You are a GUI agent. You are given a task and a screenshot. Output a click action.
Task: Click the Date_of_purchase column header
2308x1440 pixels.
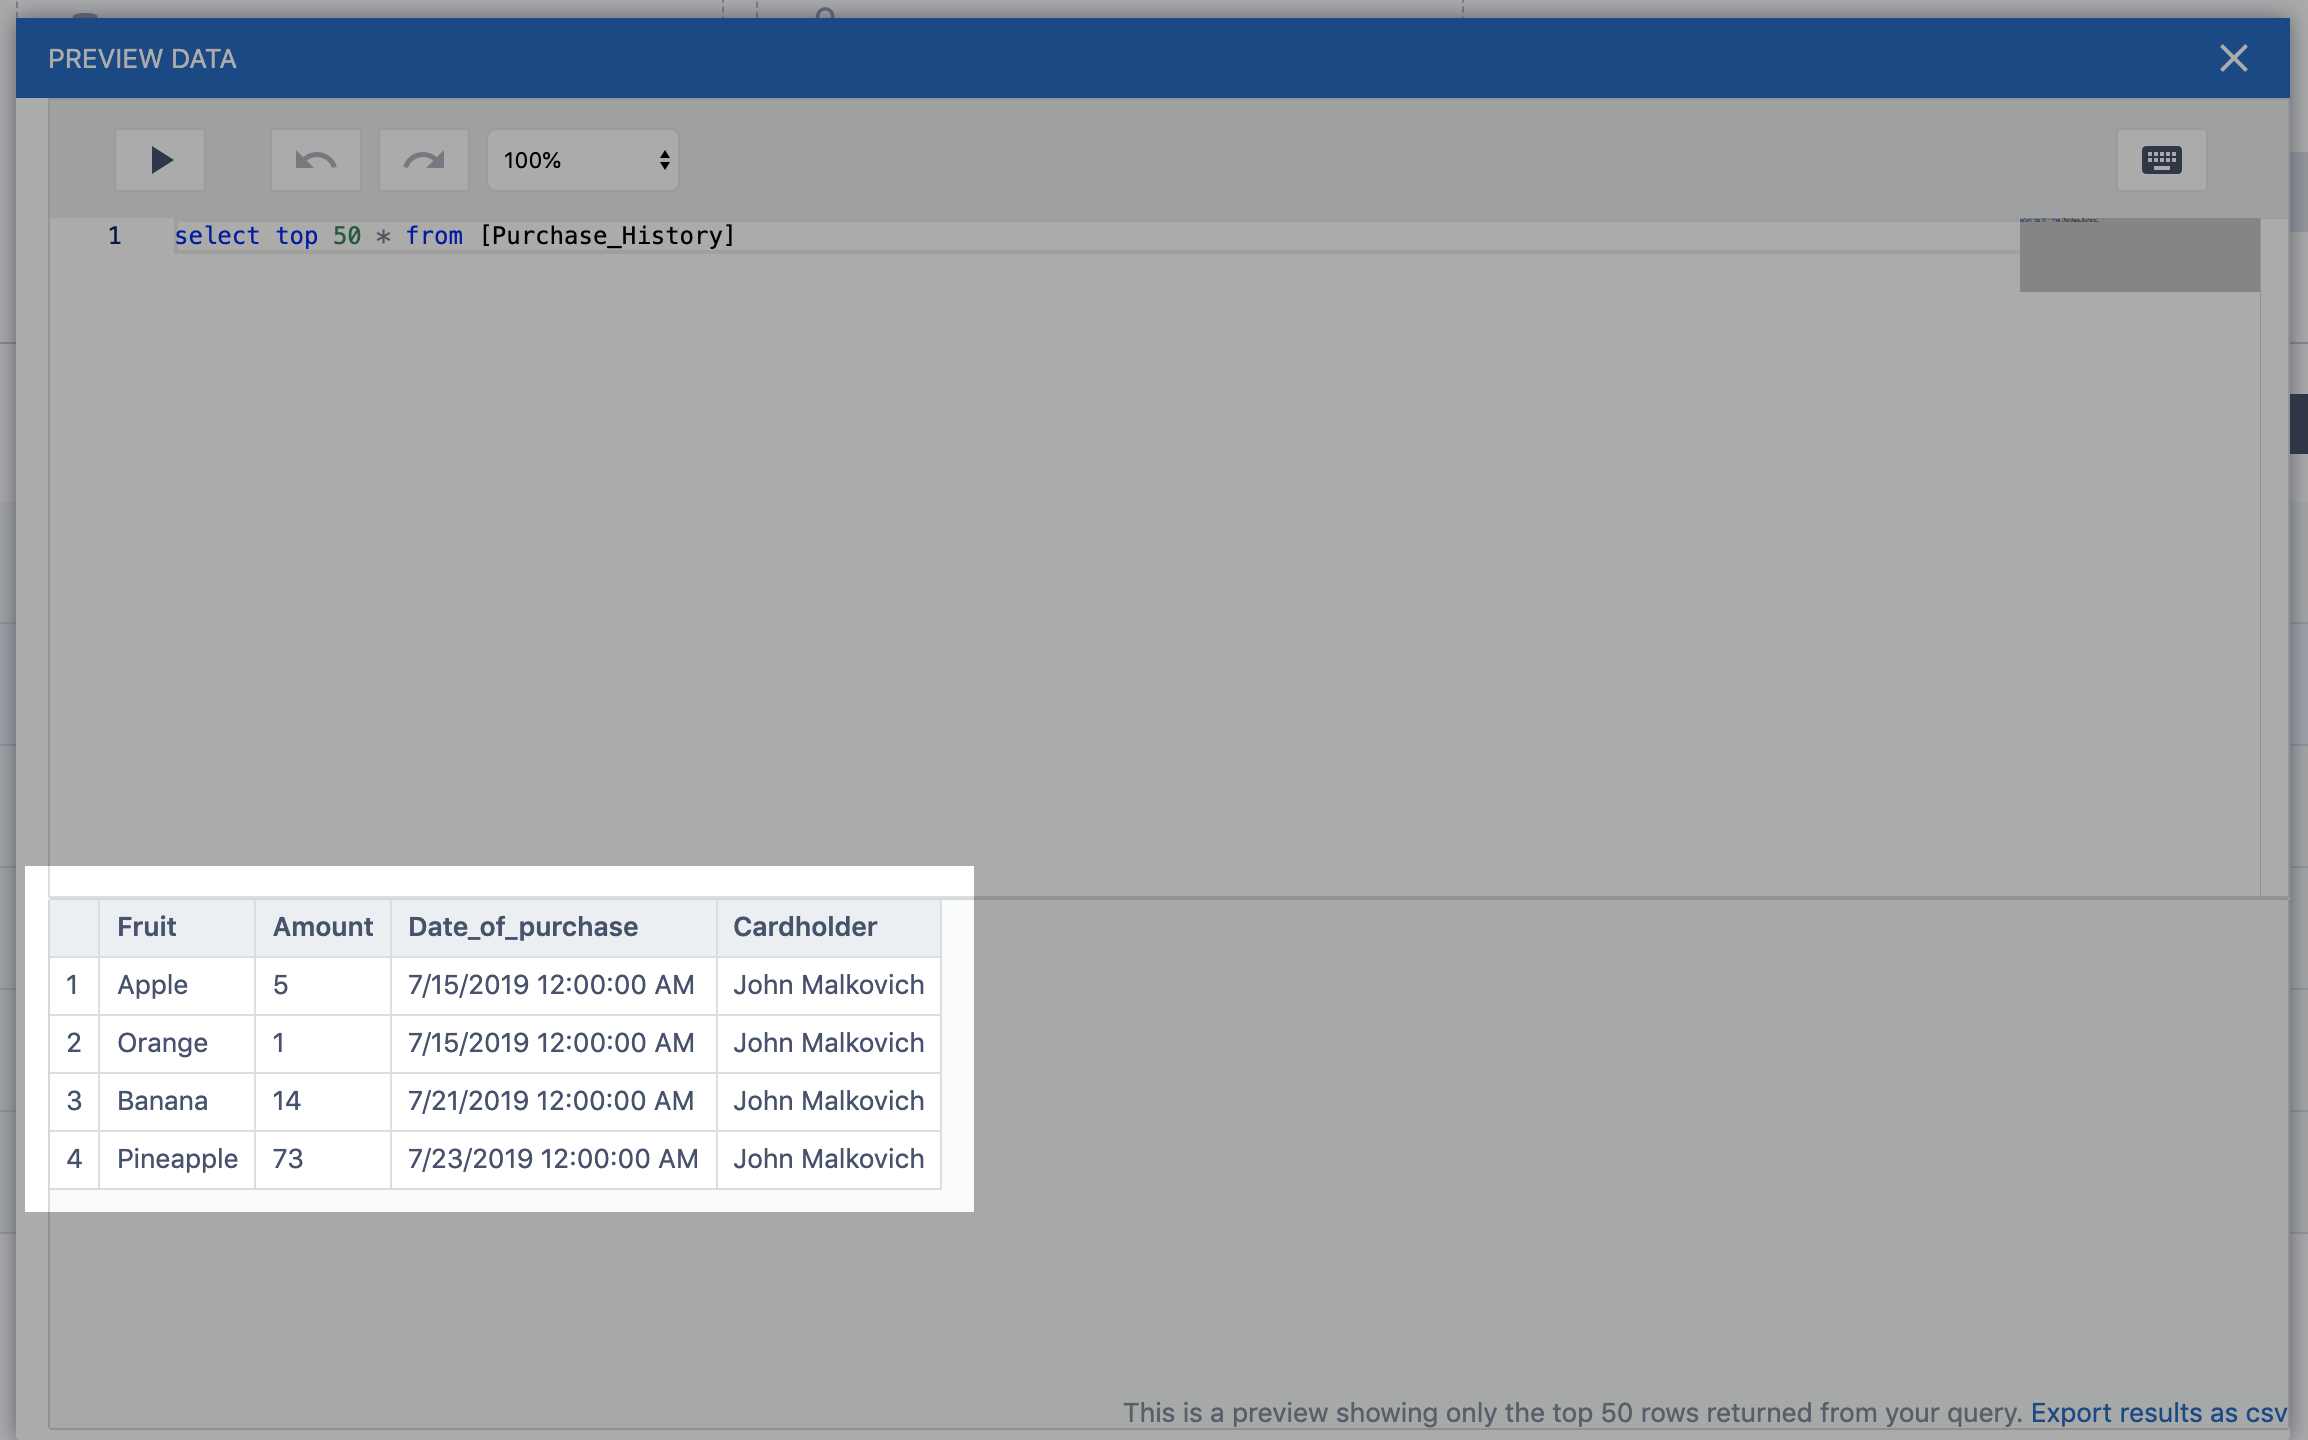pyautogui.click(x=523, y=927)
